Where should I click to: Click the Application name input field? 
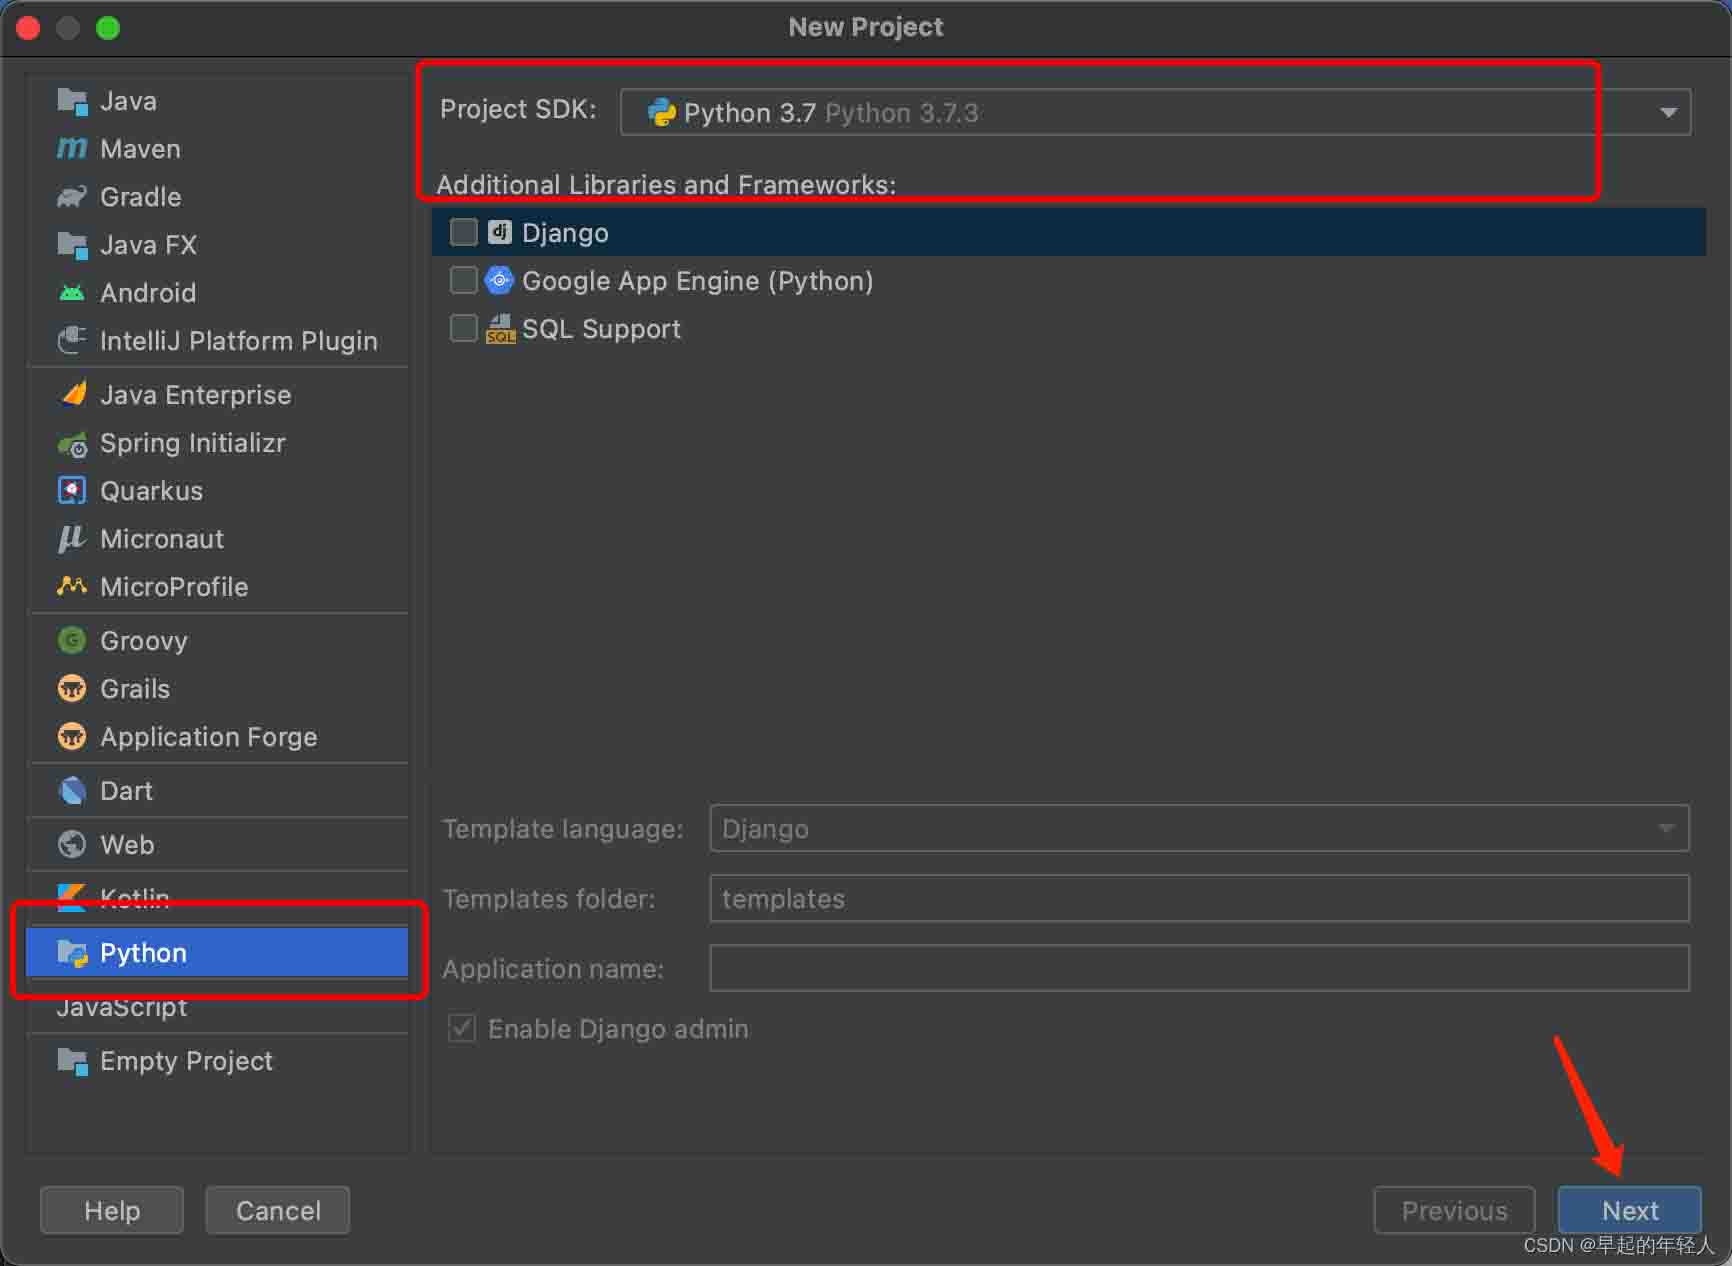point(1199,968)
